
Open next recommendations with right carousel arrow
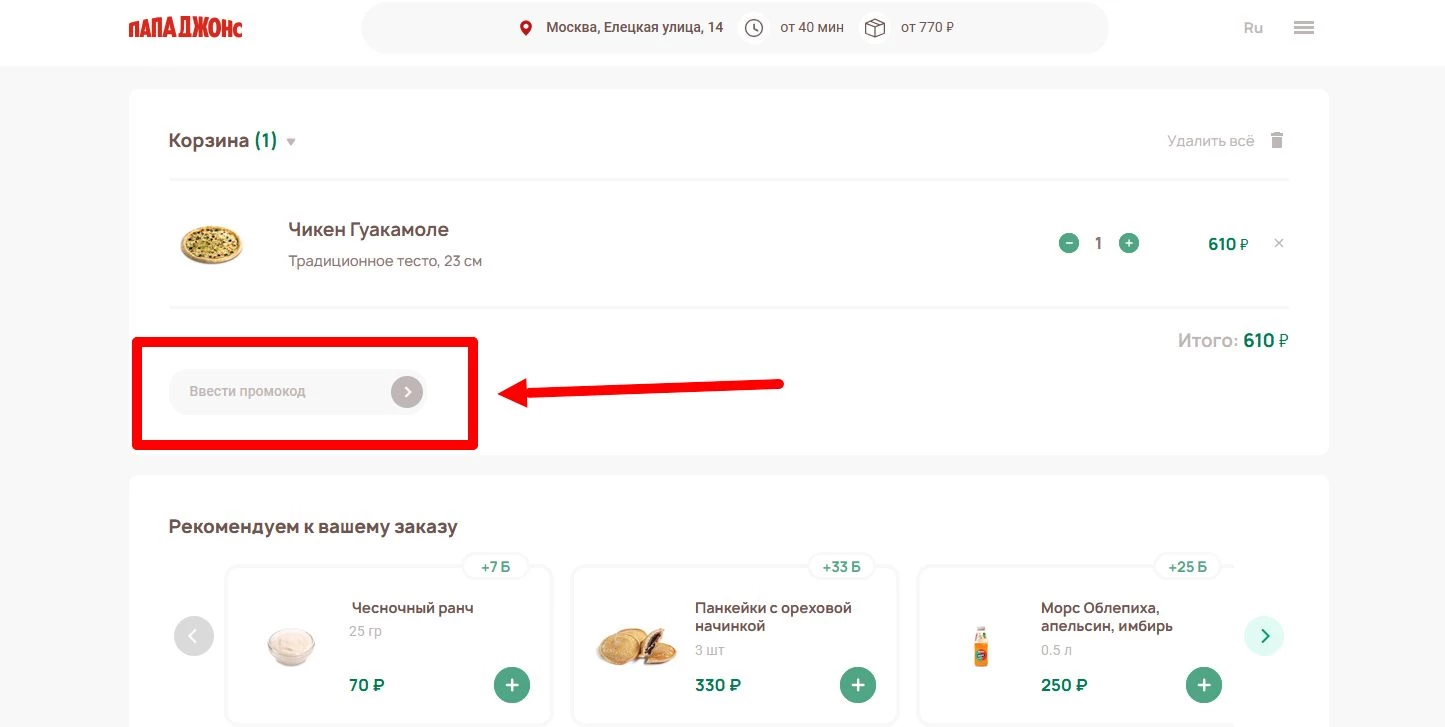(1264, 635)
